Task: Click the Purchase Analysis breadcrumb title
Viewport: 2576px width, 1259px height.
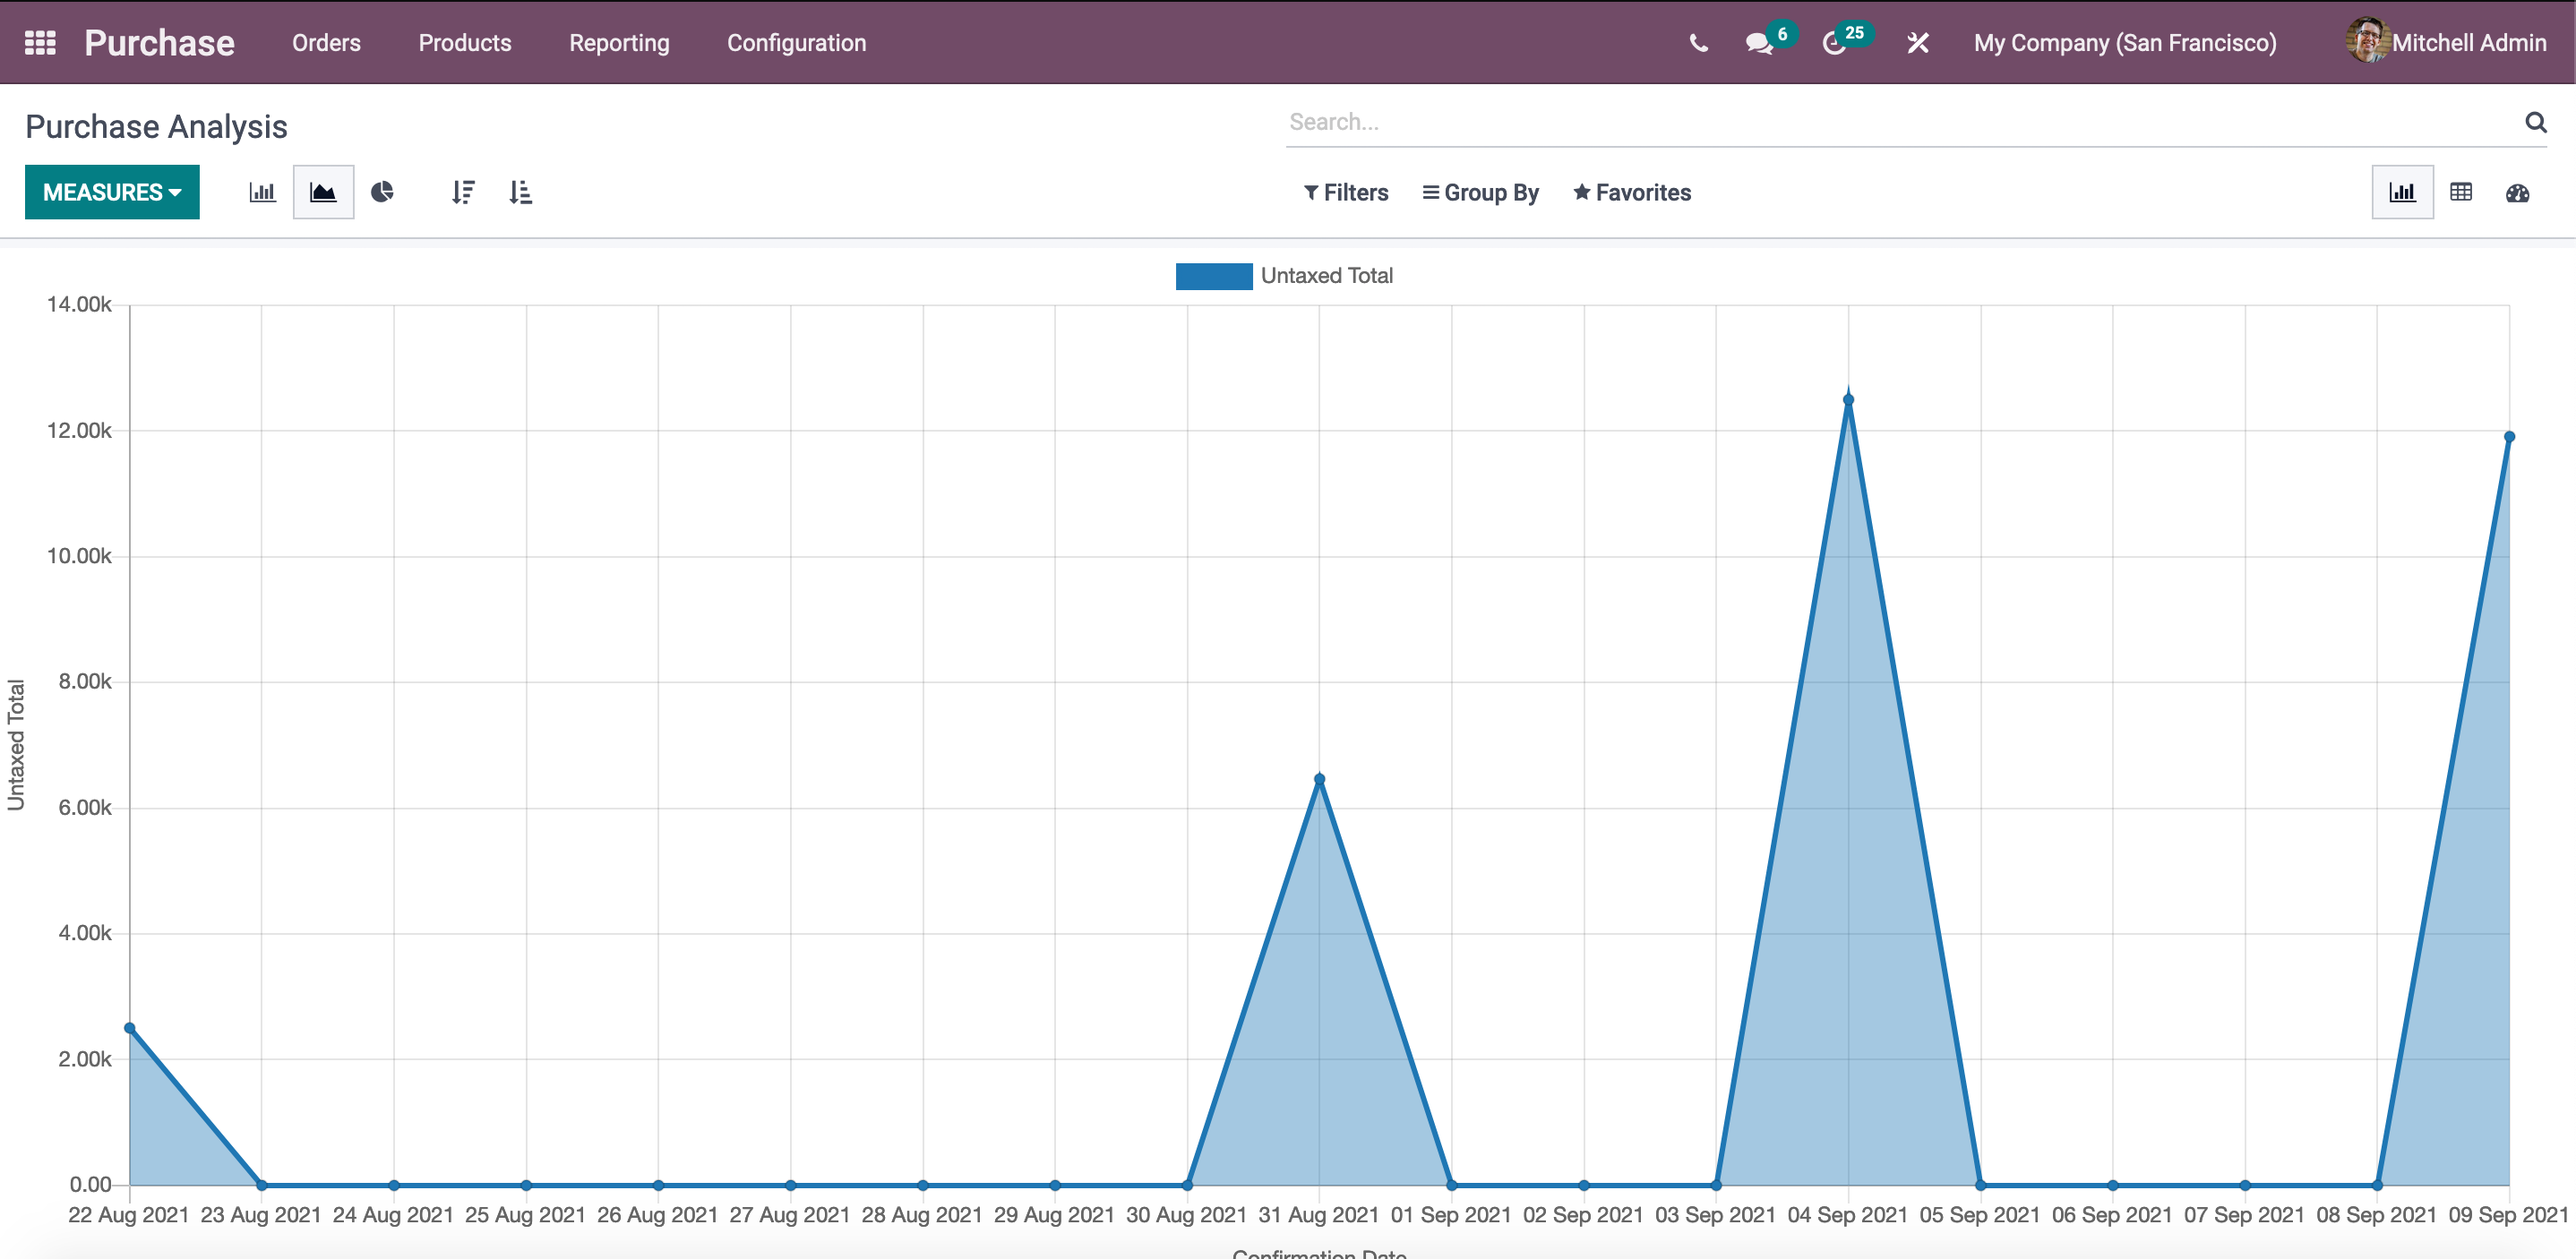Action: [156, 127]
